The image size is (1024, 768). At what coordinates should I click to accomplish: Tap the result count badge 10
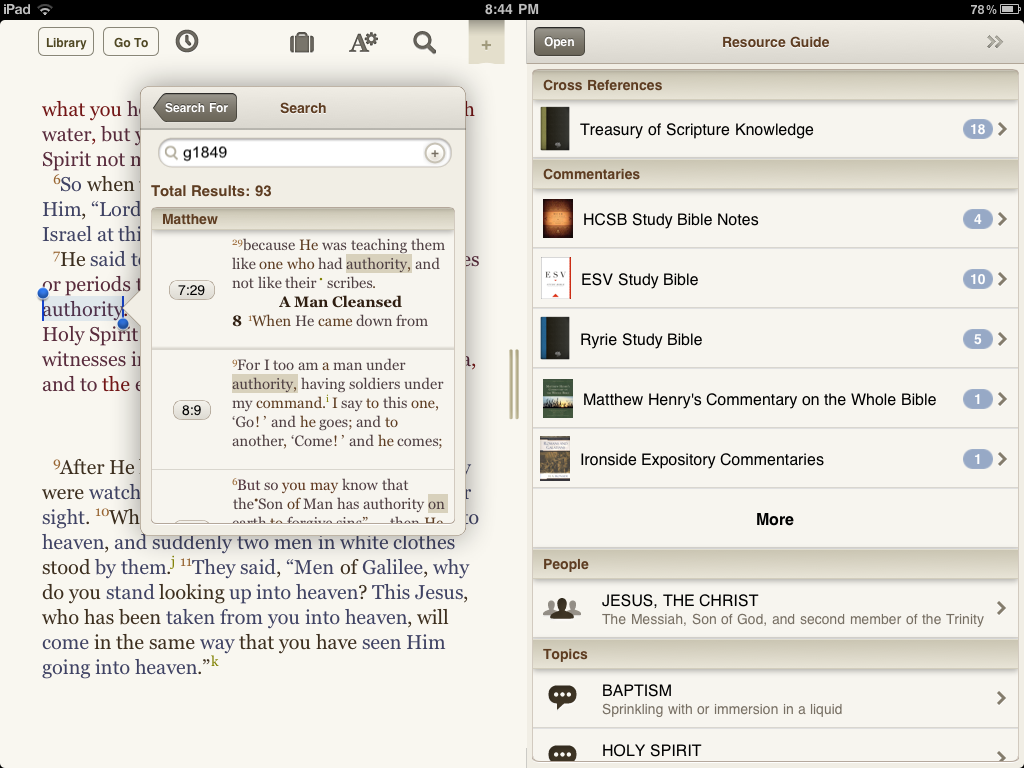pyautogui.click(x=977, y=280)
